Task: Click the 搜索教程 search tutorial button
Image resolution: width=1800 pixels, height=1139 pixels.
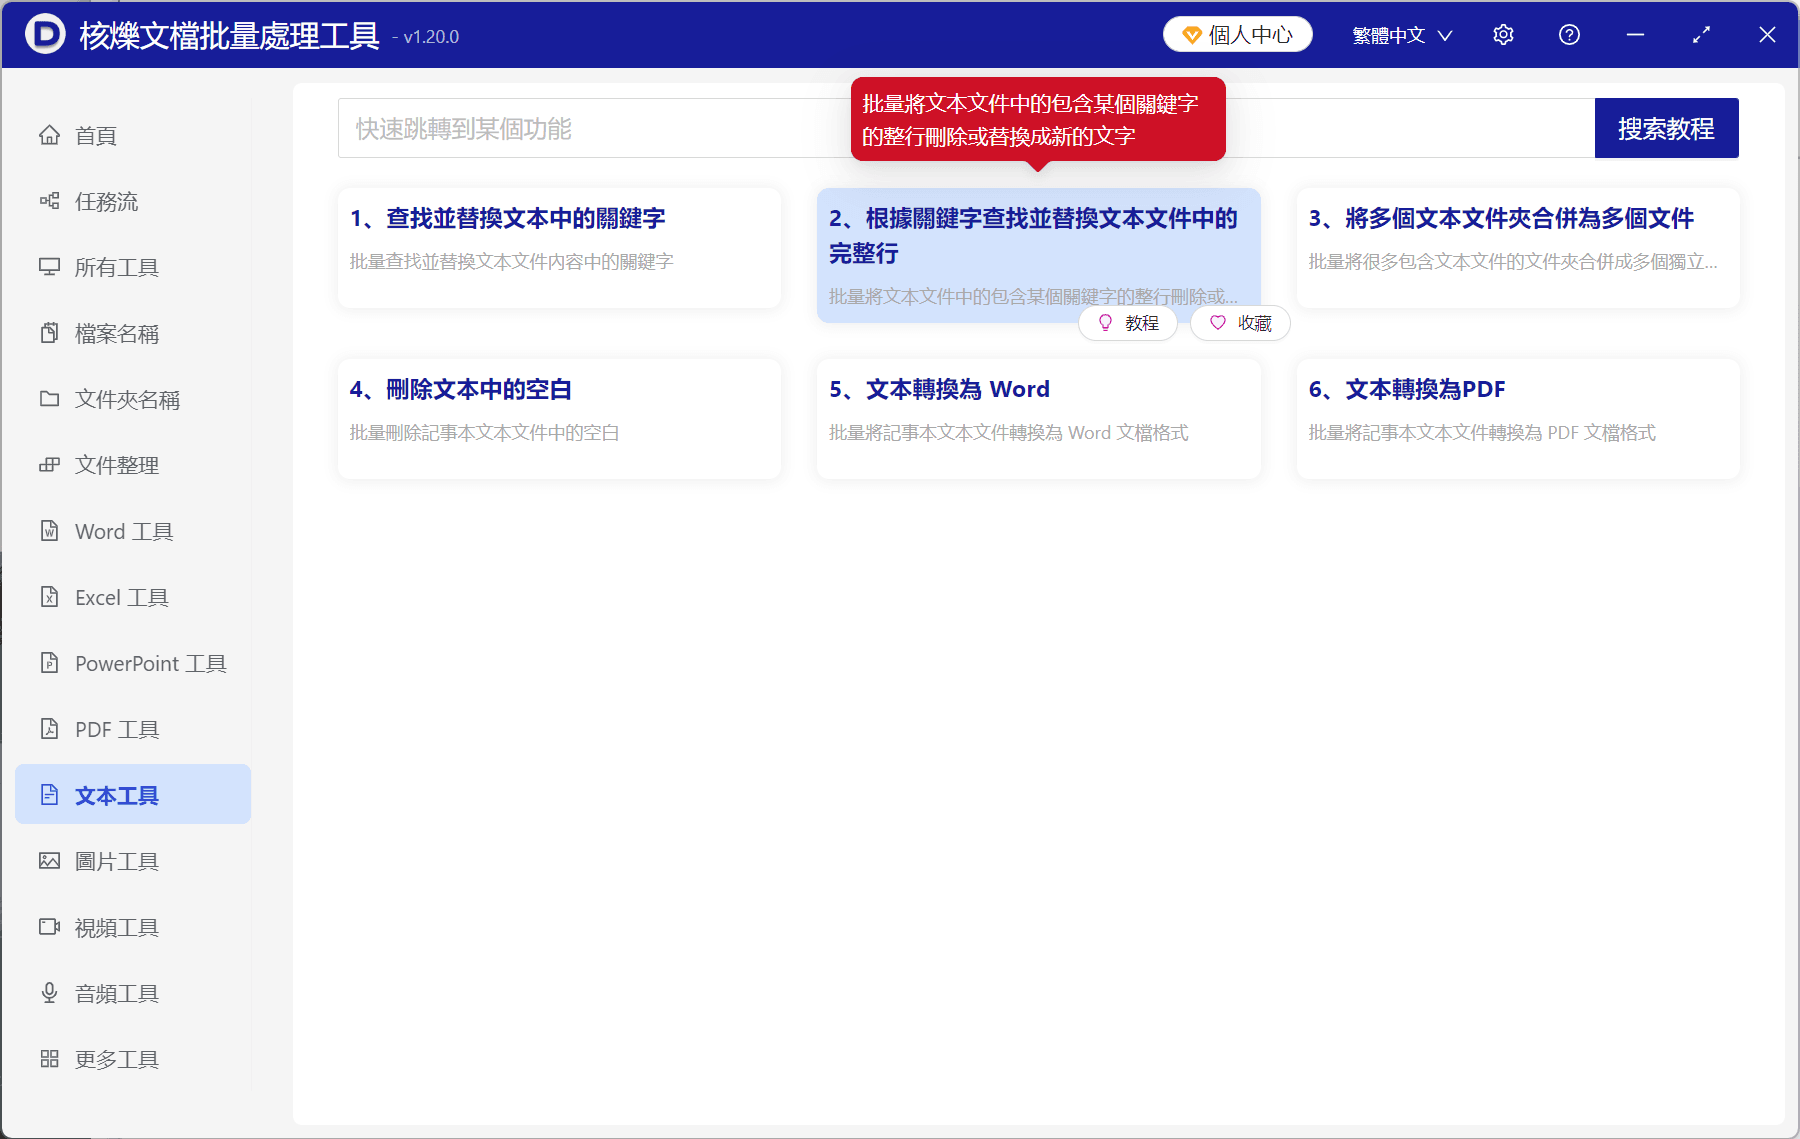Action: tap(1666, 127)
